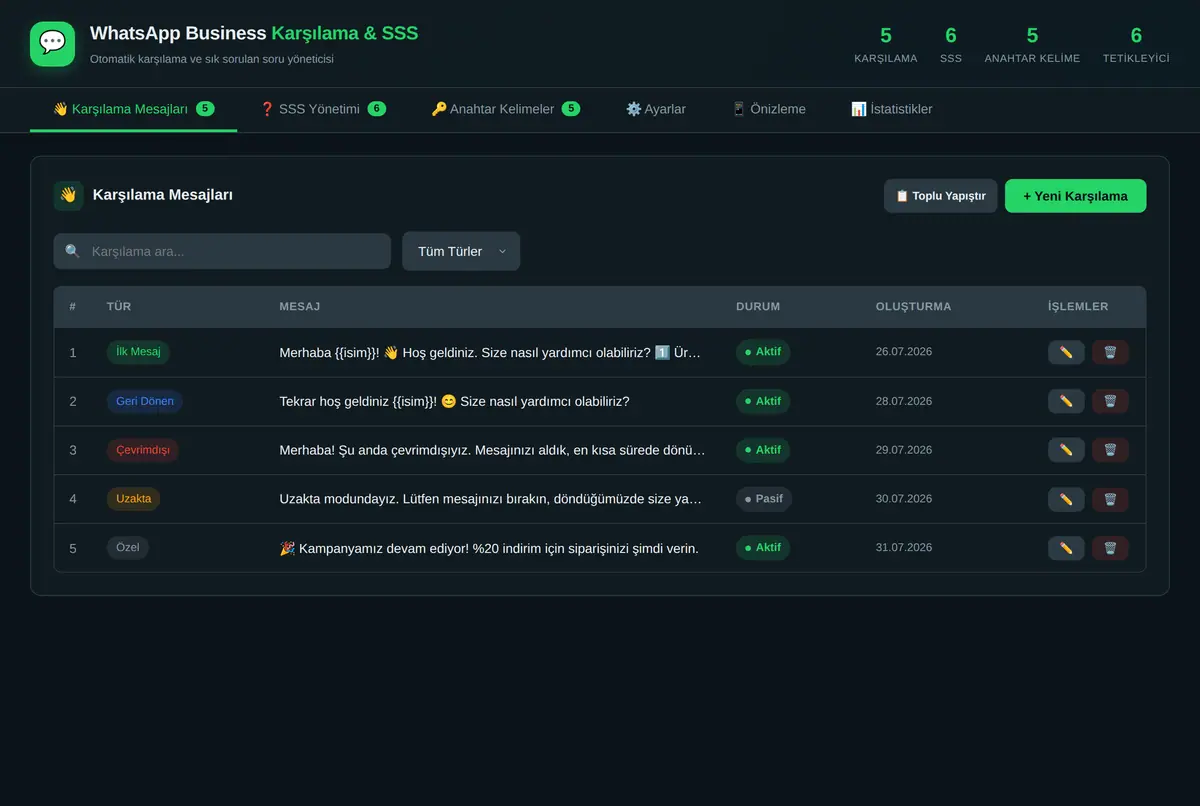Viewport: 1200px width, 806px height.
Task: Edit the Uzakta greeting with pencil icon
Action: (1066, 499)
